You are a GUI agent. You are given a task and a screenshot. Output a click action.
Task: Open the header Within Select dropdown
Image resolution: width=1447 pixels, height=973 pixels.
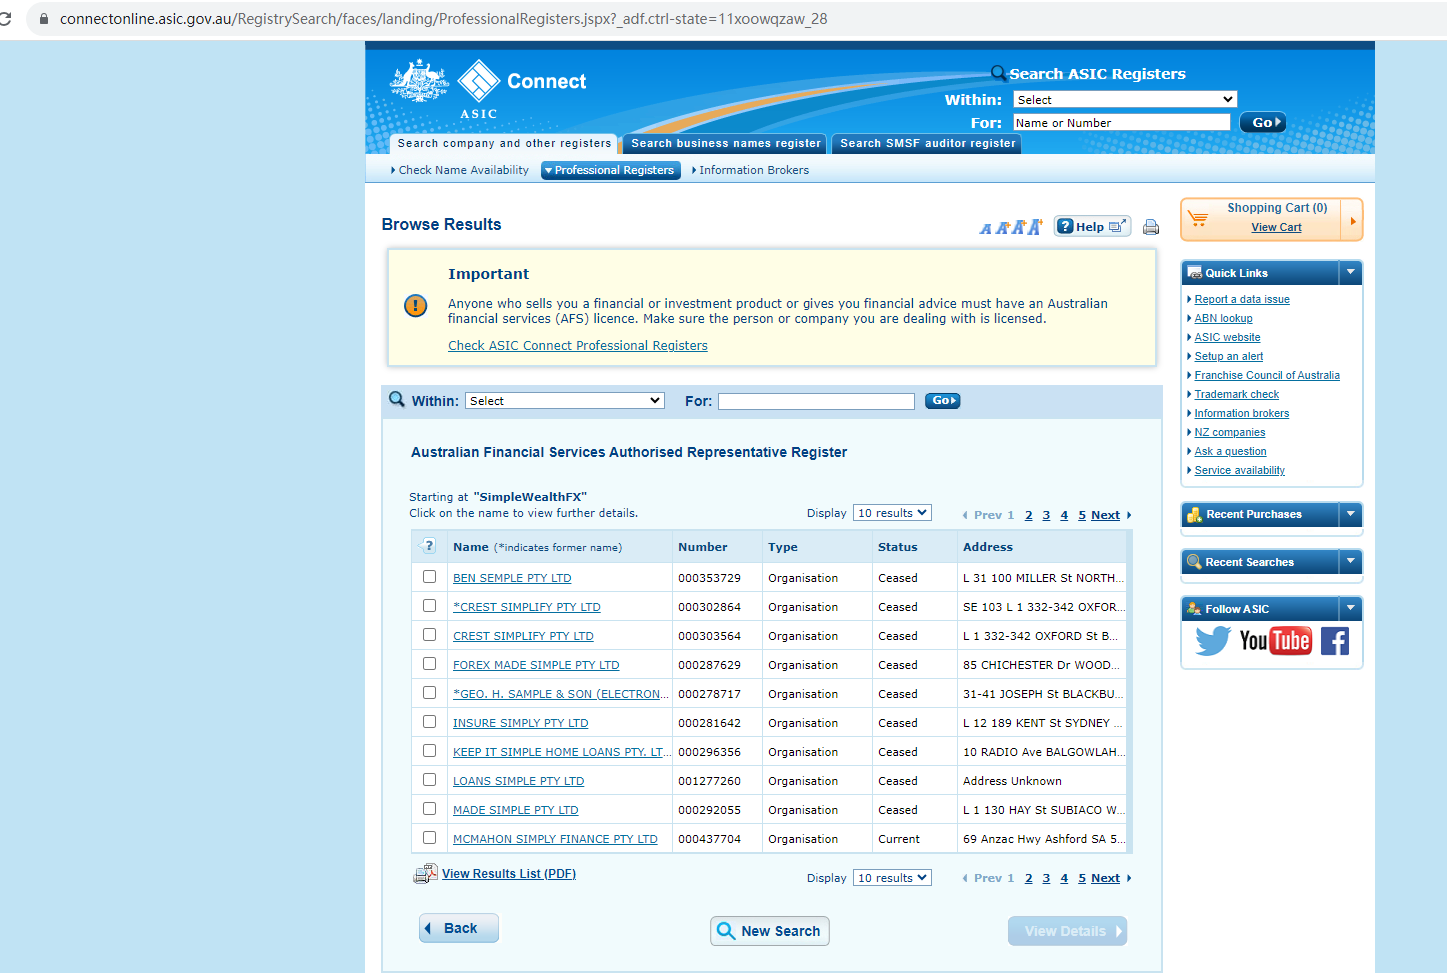pos(1125,100)
